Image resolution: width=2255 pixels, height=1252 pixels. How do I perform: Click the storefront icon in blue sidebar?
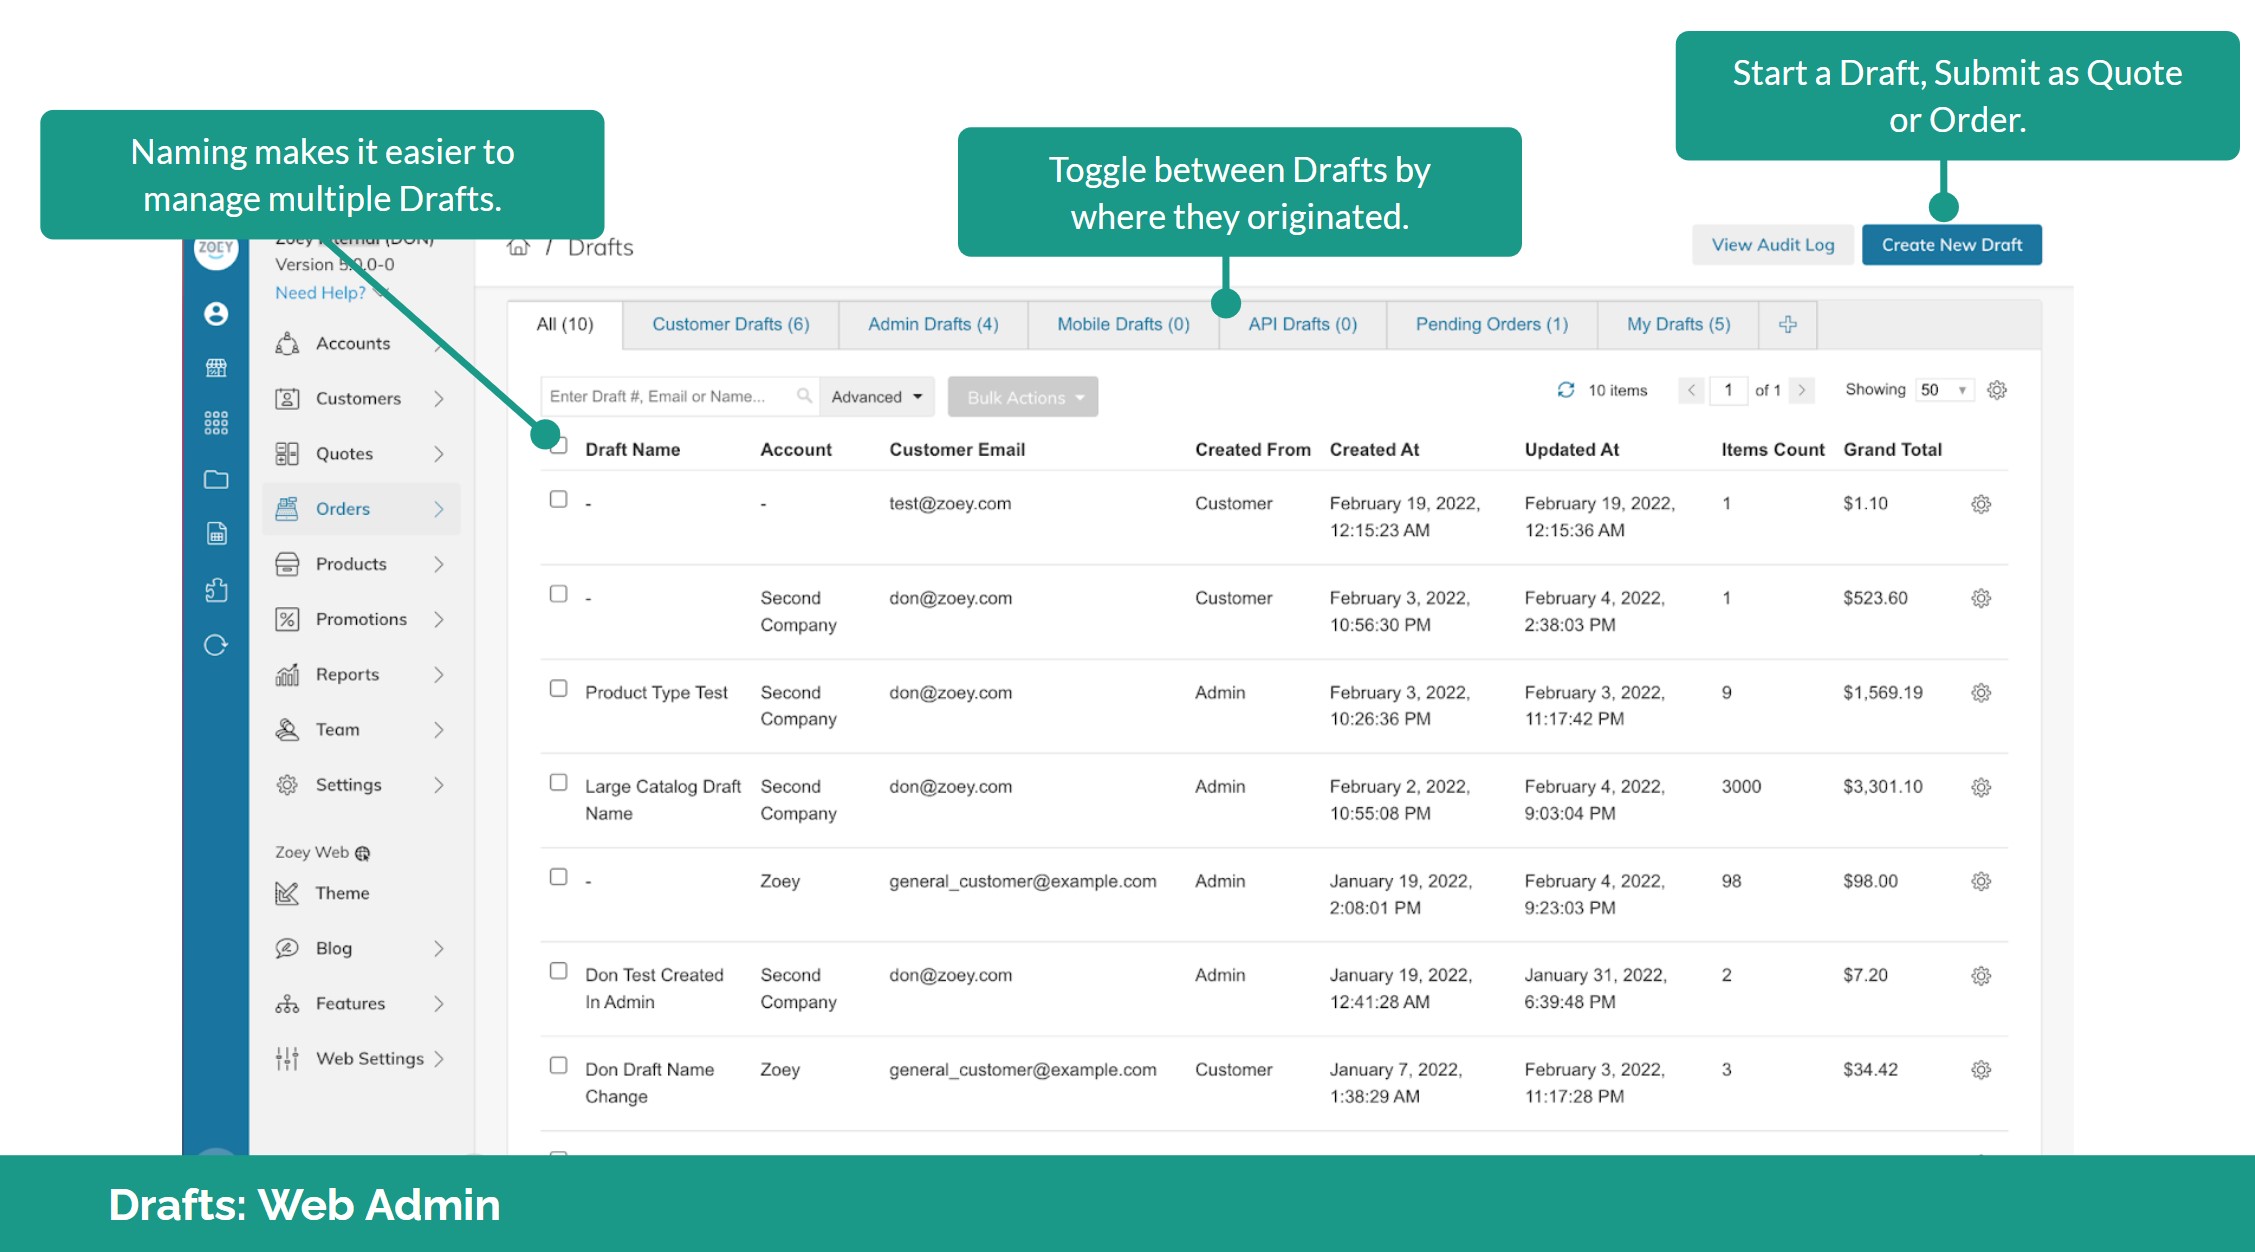(x=216, y=368)
